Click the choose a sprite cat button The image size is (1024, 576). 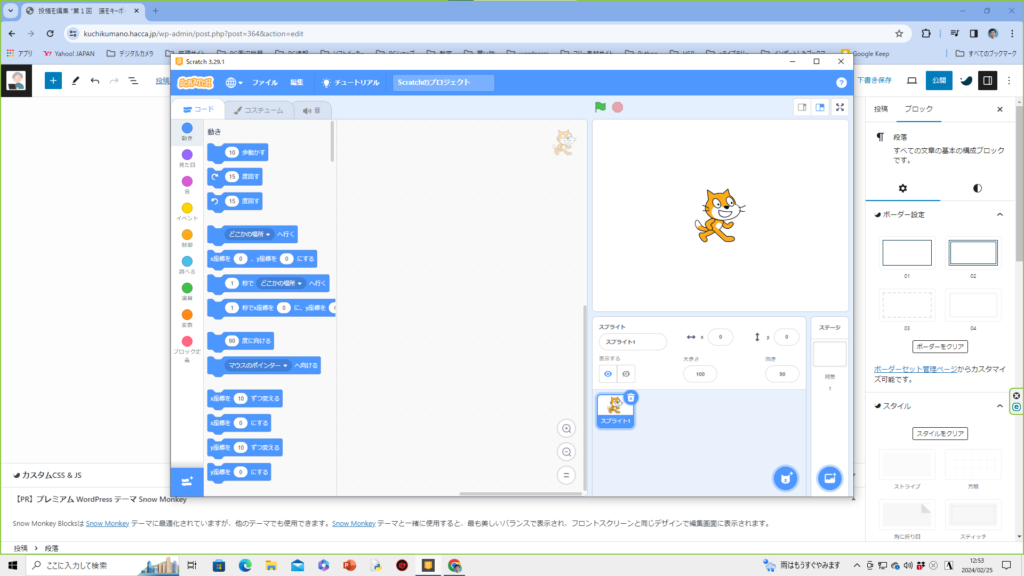coord(785,478)
